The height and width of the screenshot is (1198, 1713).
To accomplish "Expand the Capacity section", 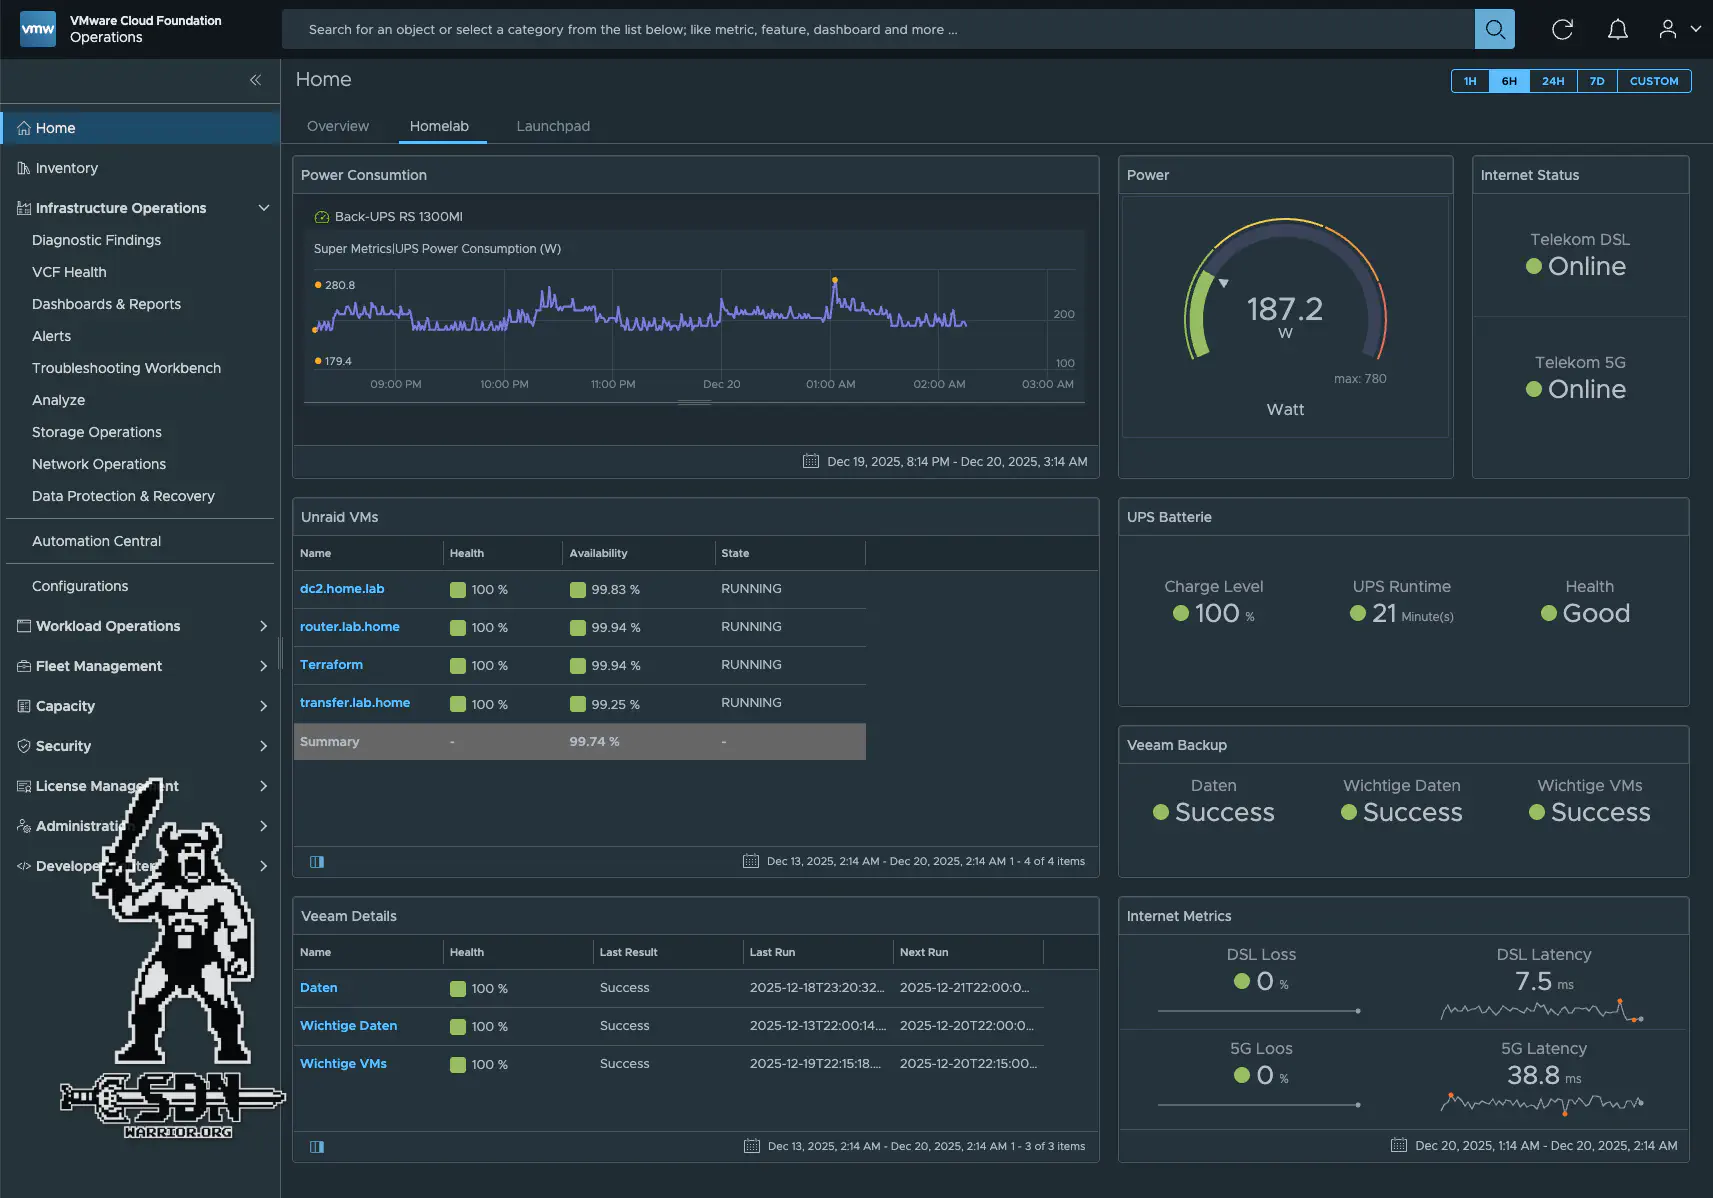I will tap(263, 706).
